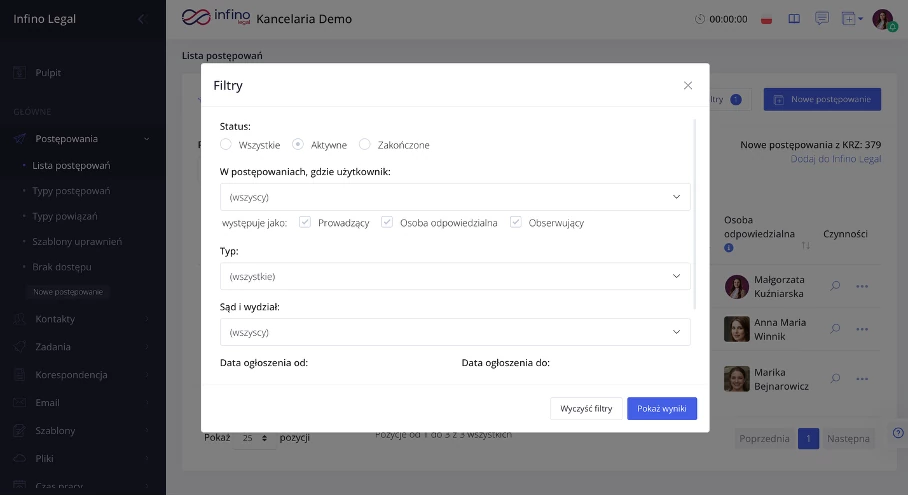Click the 00:00:00 timer clock icon

[x=700, y=19]
